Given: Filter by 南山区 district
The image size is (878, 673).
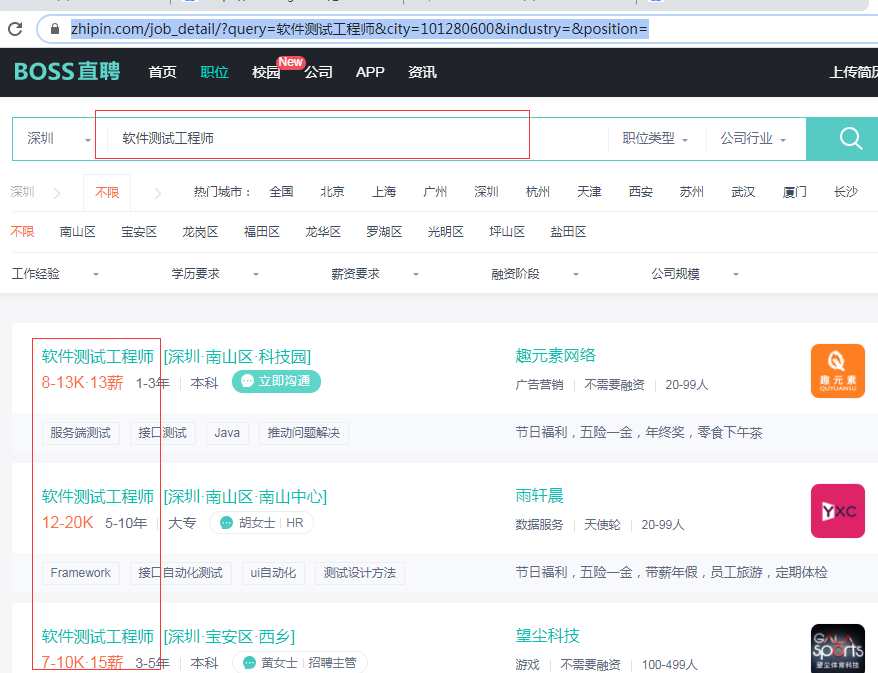Looking at the screenshot, I should [x=78, y=232].
